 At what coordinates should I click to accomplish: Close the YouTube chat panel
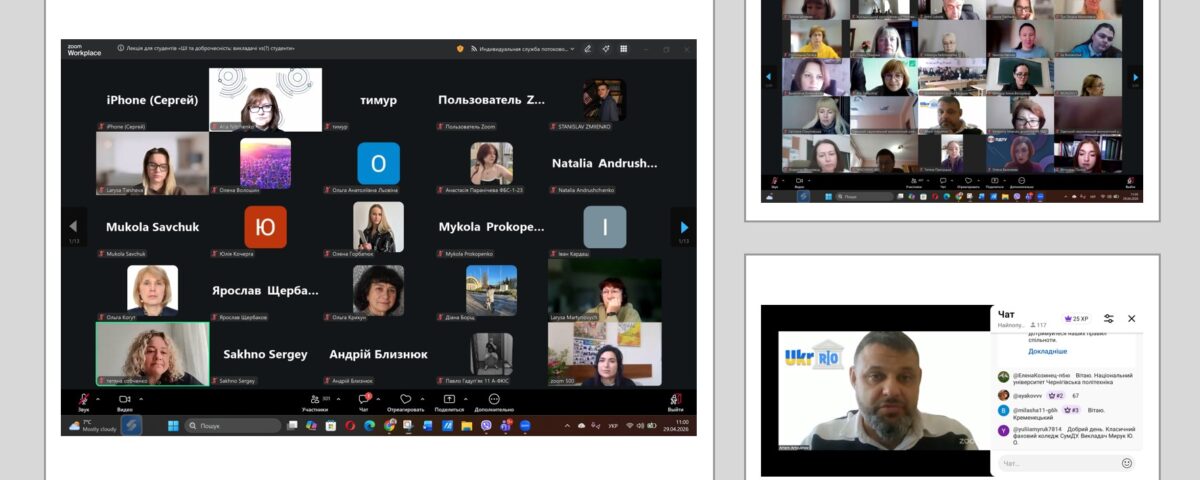point(1132,318)
